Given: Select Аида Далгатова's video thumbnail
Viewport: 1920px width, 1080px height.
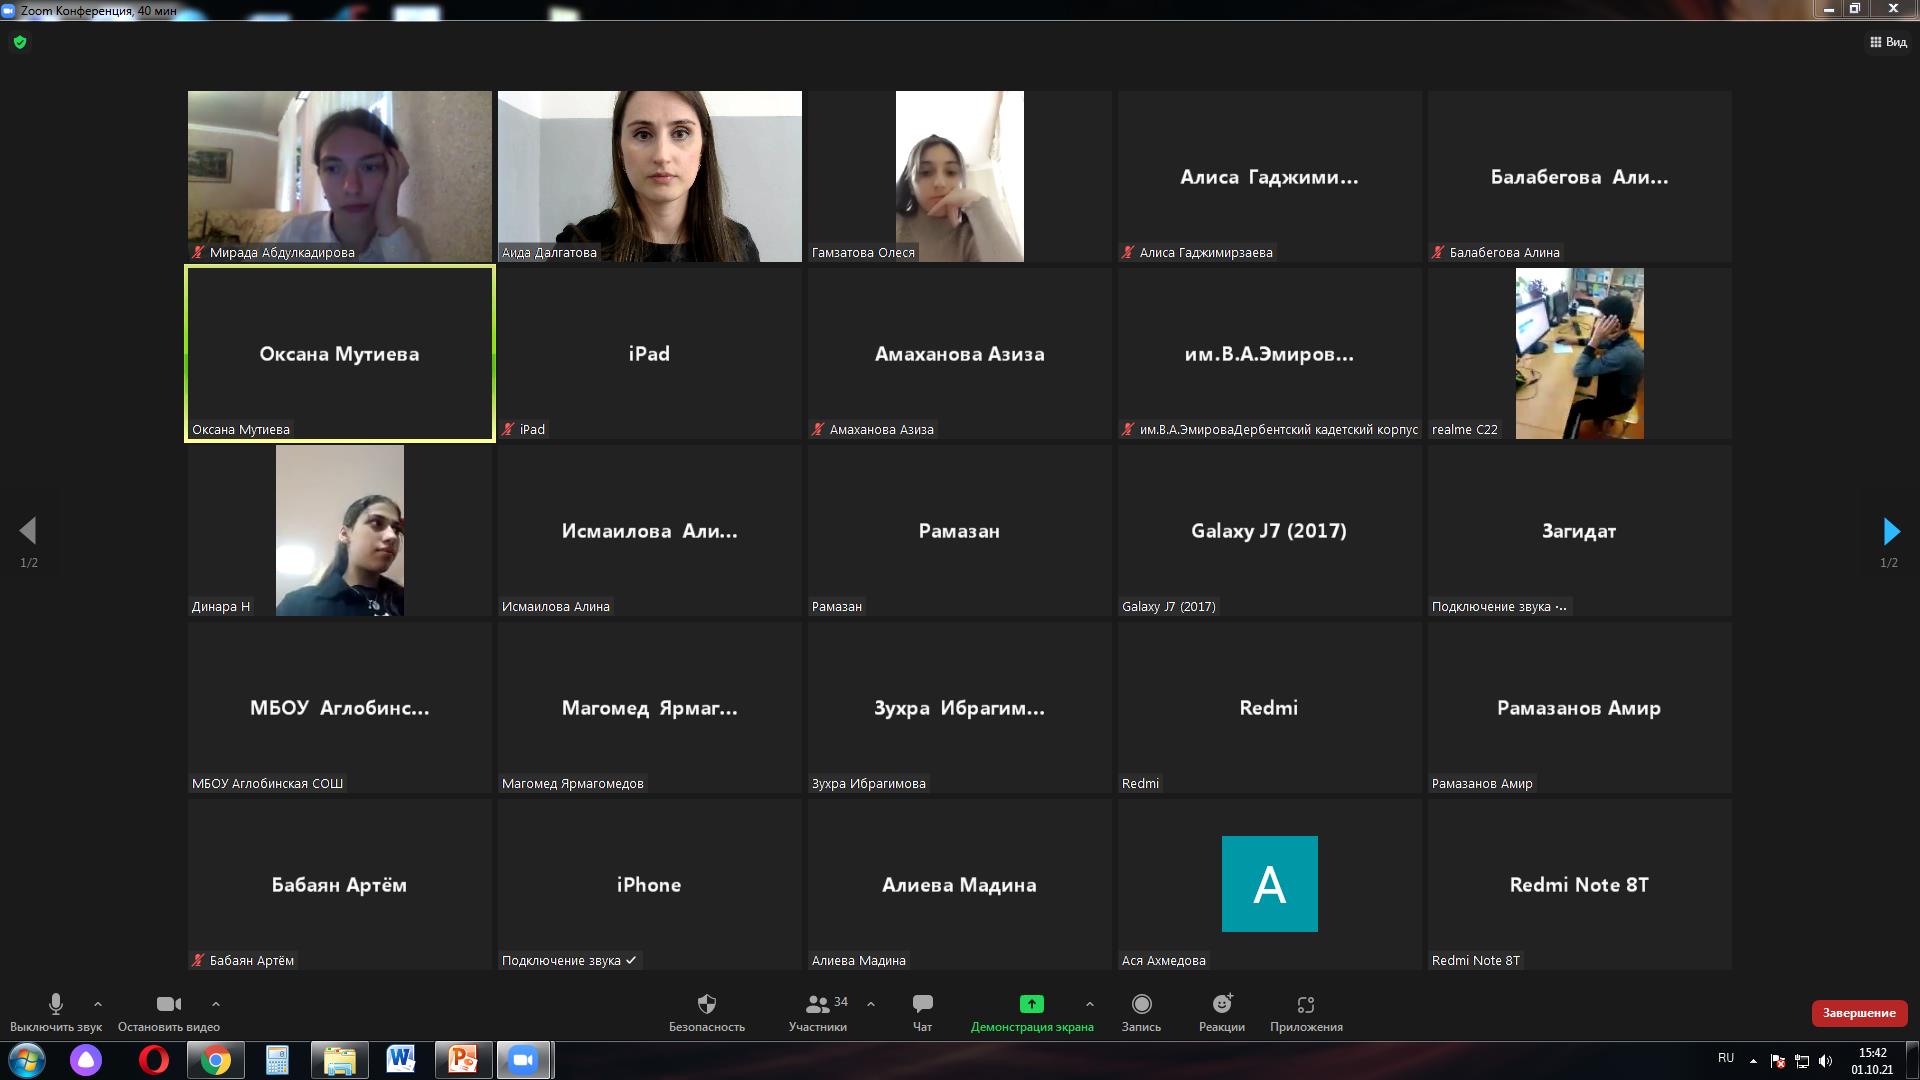Looking at the screenshot, I should (x=650, y=176).
